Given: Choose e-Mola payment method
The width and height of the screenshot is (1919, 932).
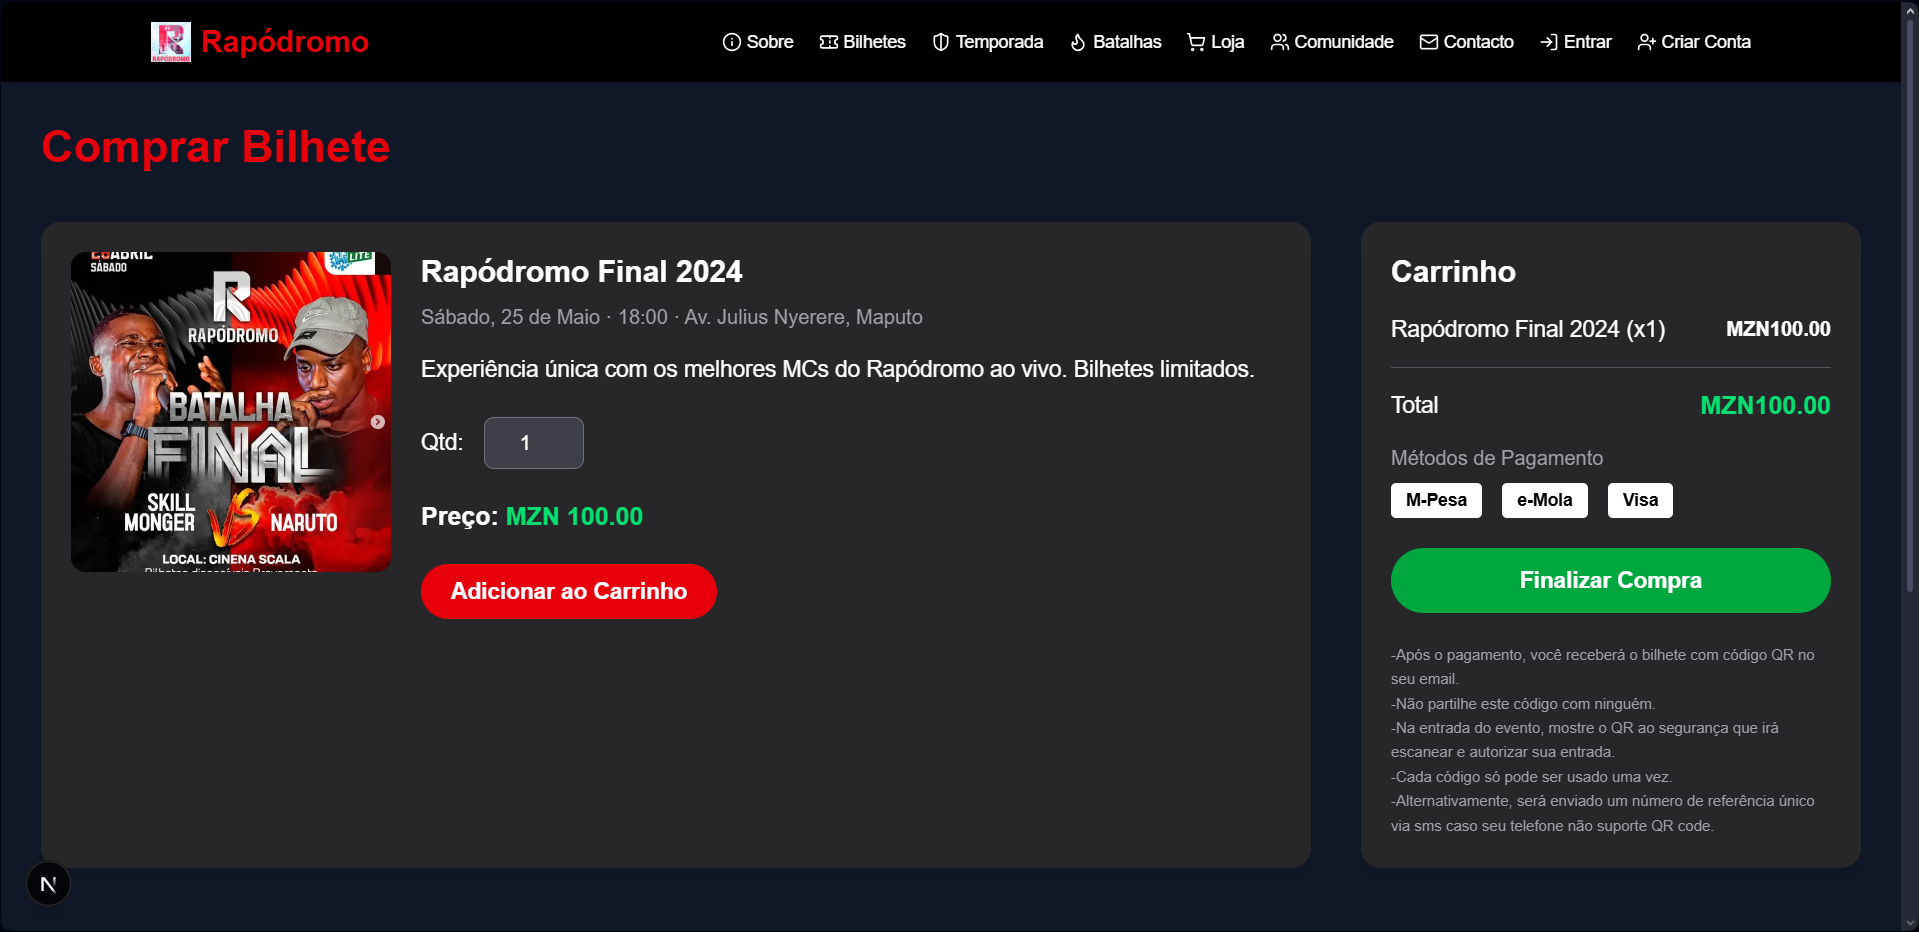Looking at the screenshot, I should pos(1544,500).
